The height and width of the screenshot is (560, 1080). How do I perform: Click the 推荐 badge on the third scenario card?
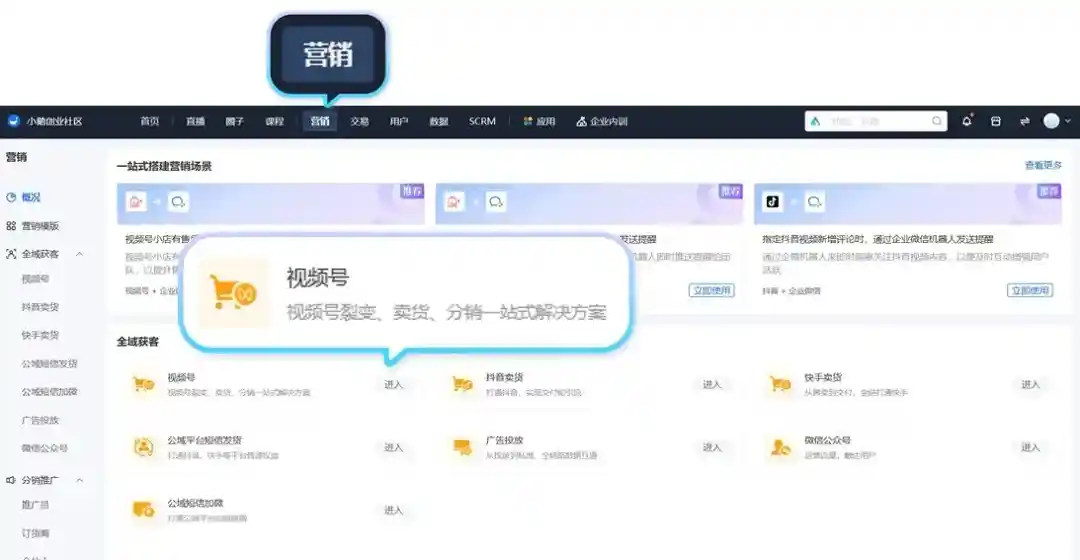[x=1049, y=191]
